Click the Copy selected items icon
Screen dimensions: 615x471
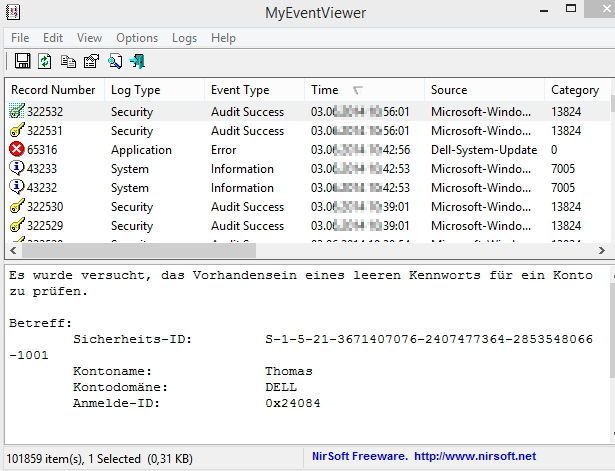coord(68,61)
